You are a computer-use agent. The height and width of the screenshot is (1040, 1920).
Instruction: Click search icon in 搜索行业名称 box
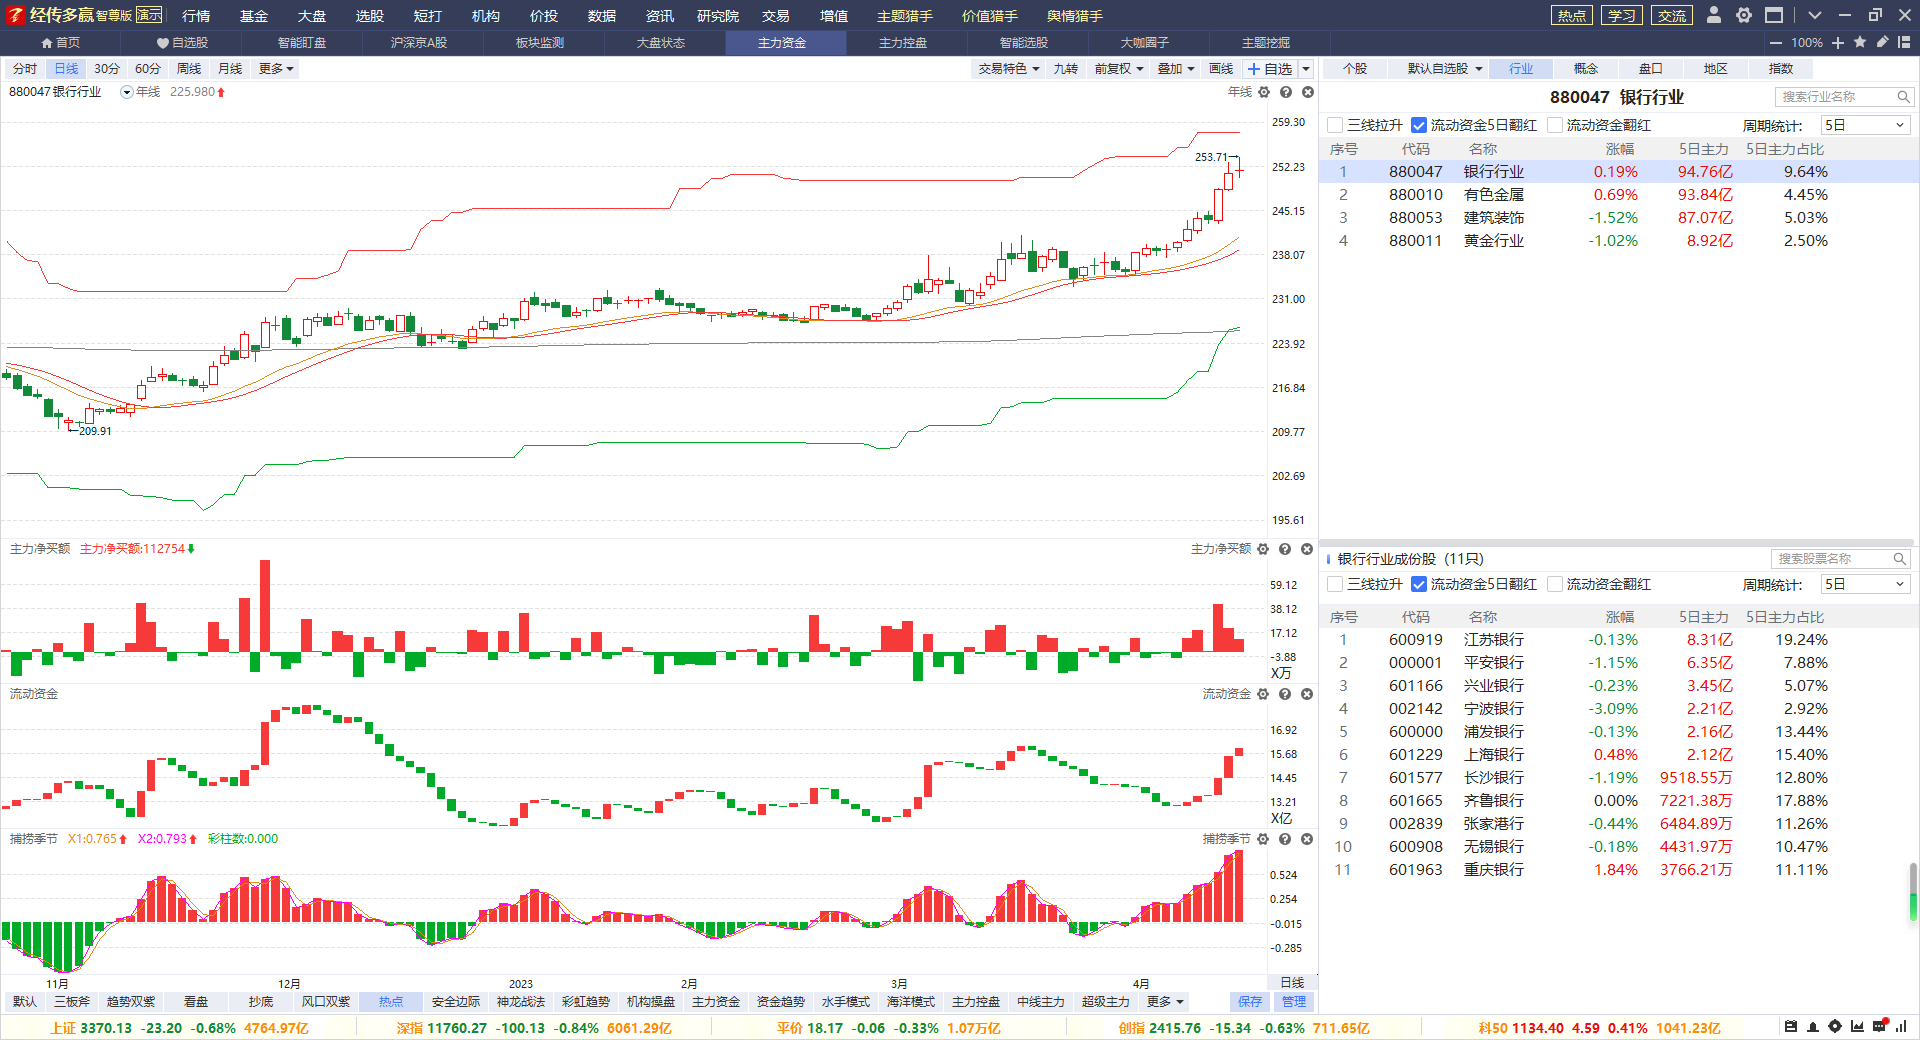[1903, 97]
